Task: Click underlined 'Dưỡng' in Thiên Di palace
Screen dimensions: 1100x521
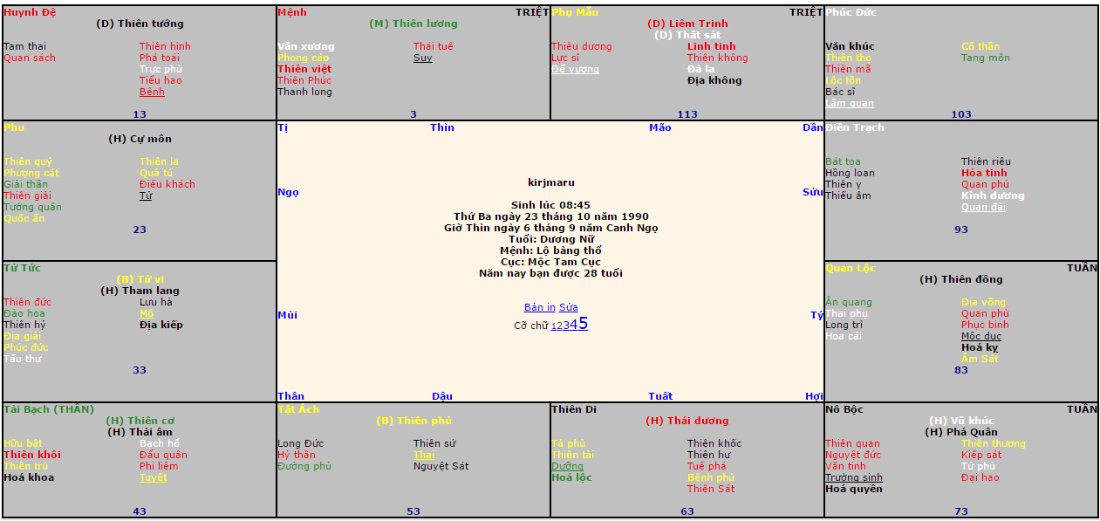Action: [x=567, y=466]
